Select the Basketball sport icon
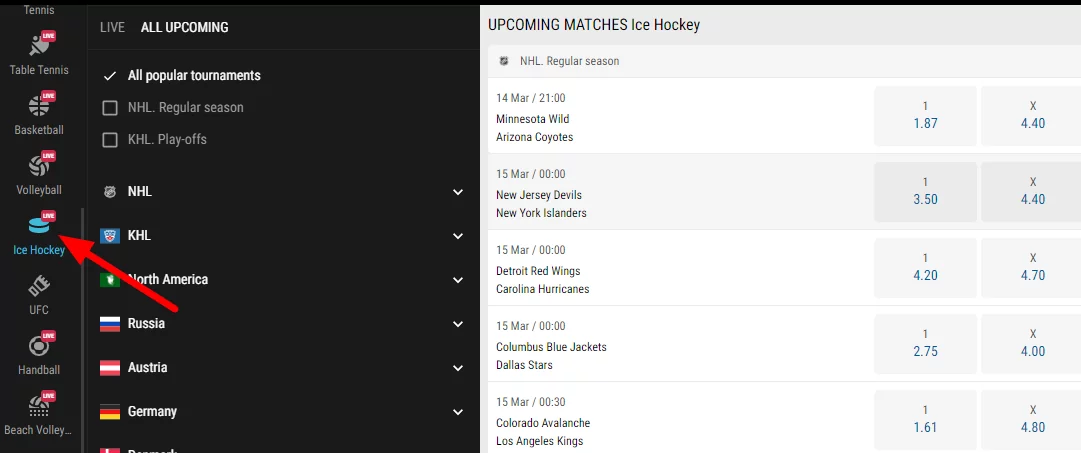 coord(39,107)
